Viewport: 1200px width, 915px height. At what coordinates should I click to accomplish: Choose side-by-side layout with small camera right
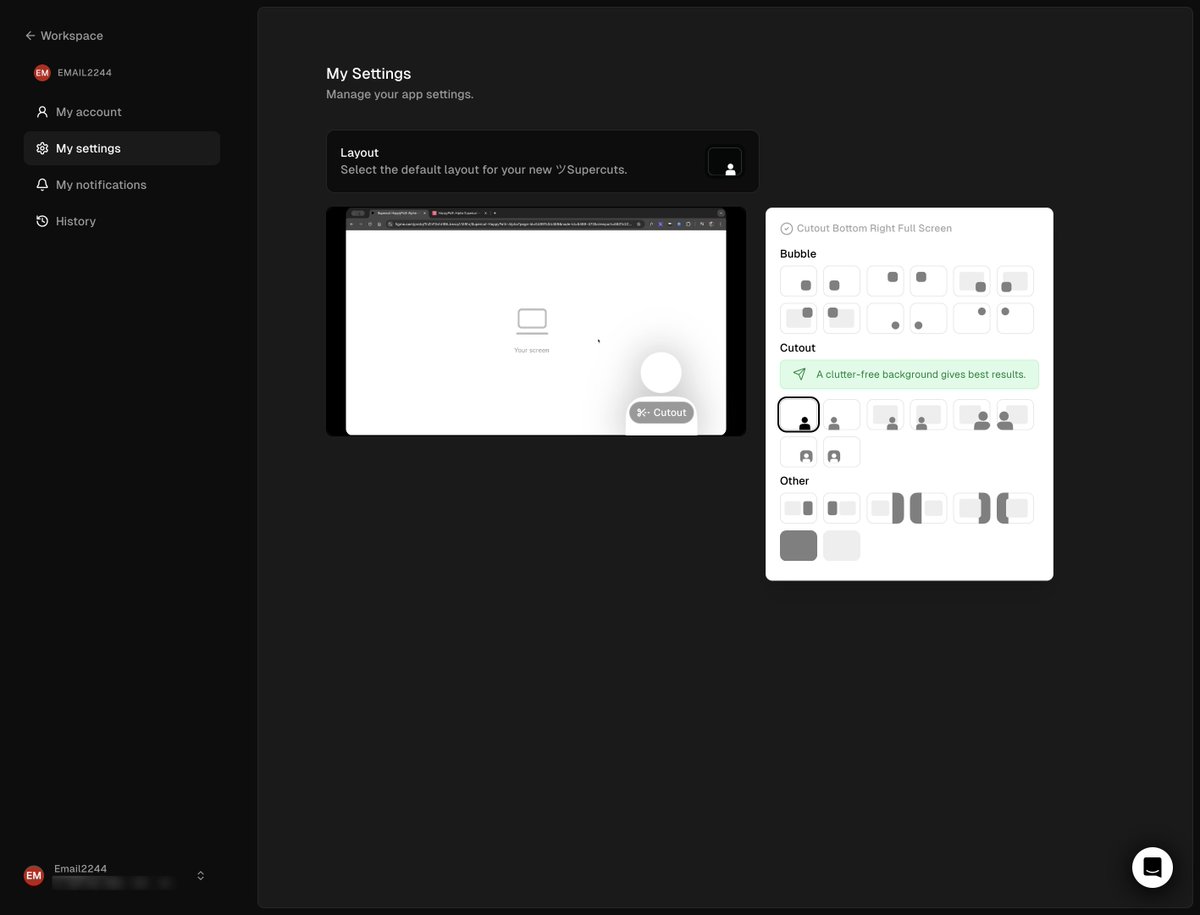pyautogui.click(x=798, y=508)
